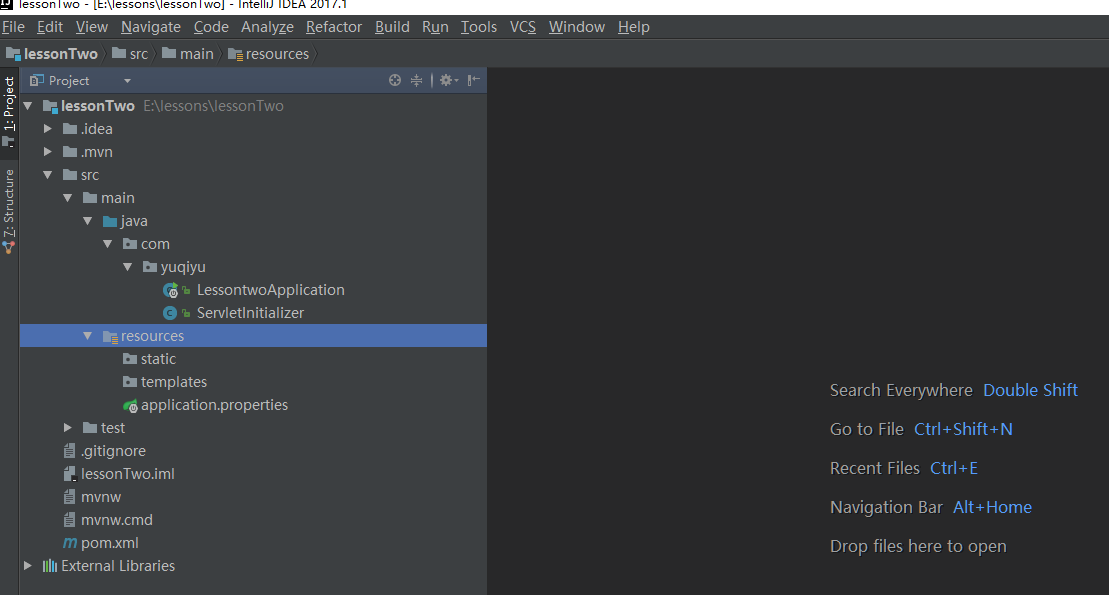Open the Tools menu
This screenshot has height=595, width=1109.
pyautogui.click(x=479, y=27)
